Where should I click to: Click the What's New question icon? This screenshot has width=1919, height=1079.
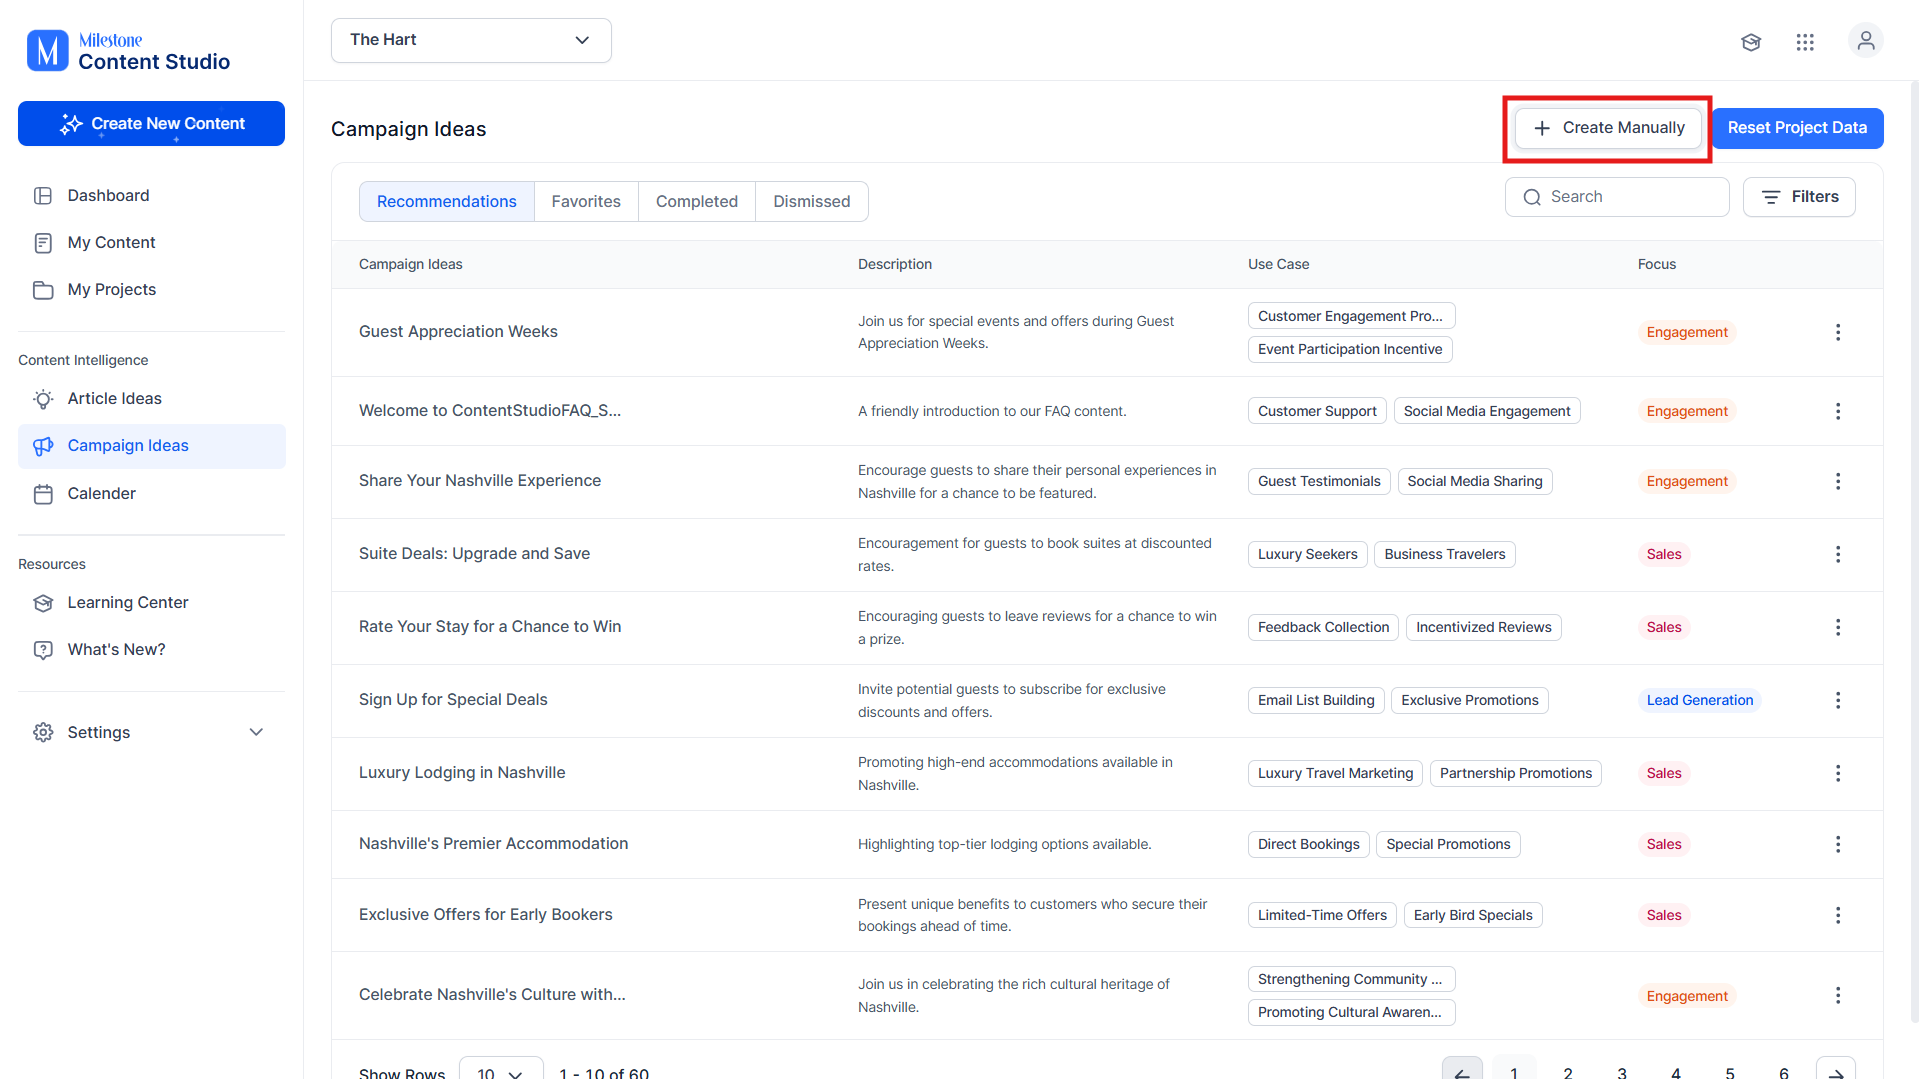click(x=43, y=650)
